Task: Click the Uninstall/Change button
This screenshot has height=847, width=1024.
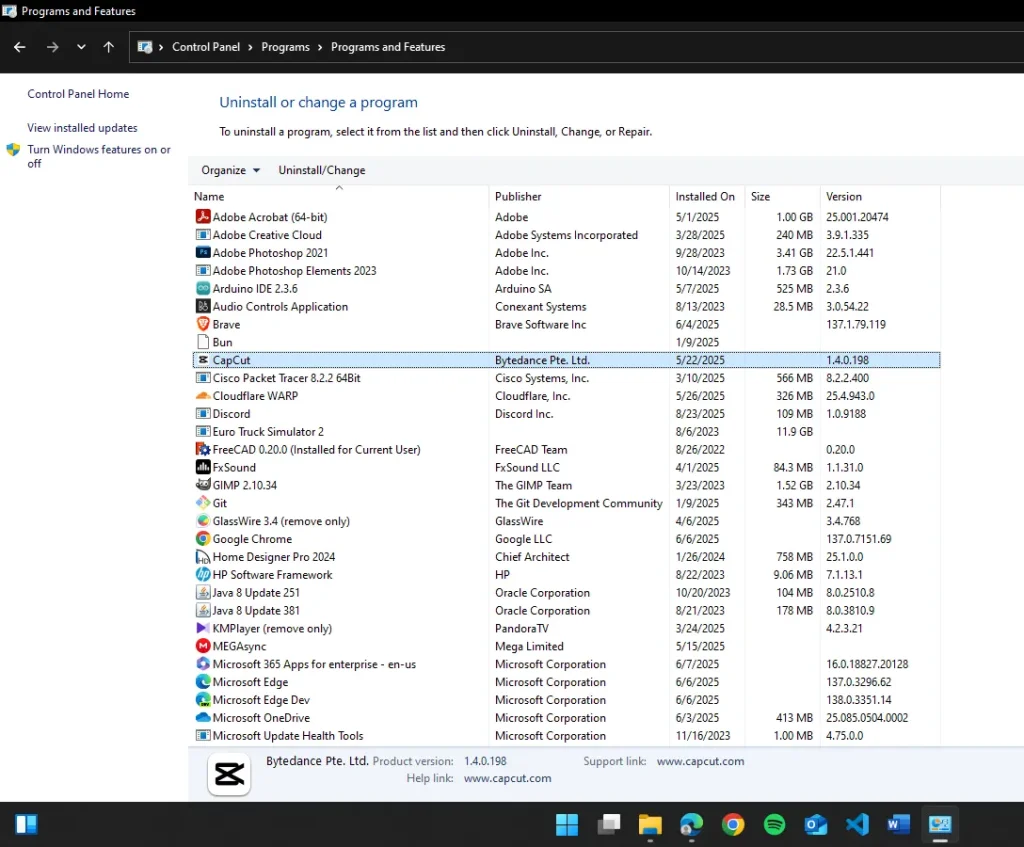Action: (322, 170)
